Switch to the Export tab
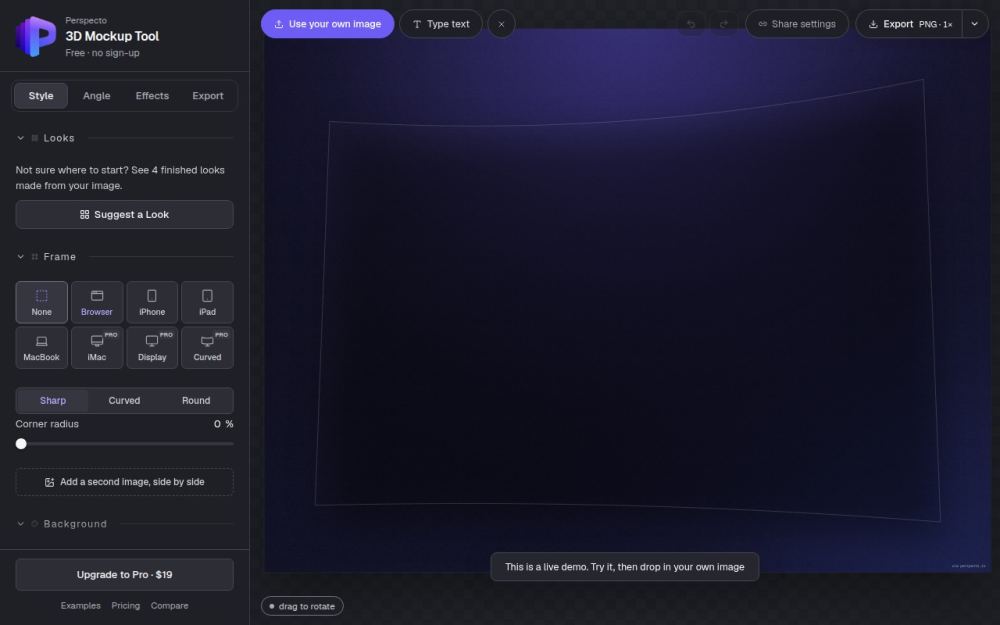Image resolution: width=1000 pixels, height=625 pixels. click(208, 96)
